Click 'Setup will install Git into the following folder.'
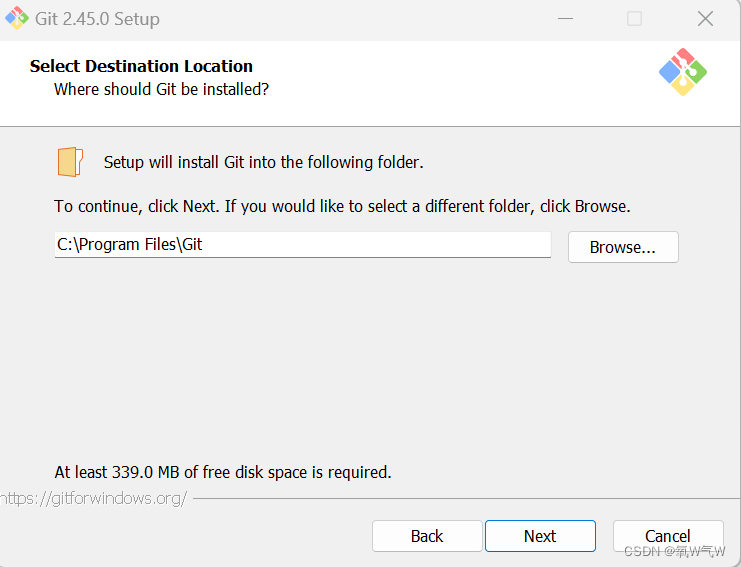The image size is (741, 567). (264, 162)
